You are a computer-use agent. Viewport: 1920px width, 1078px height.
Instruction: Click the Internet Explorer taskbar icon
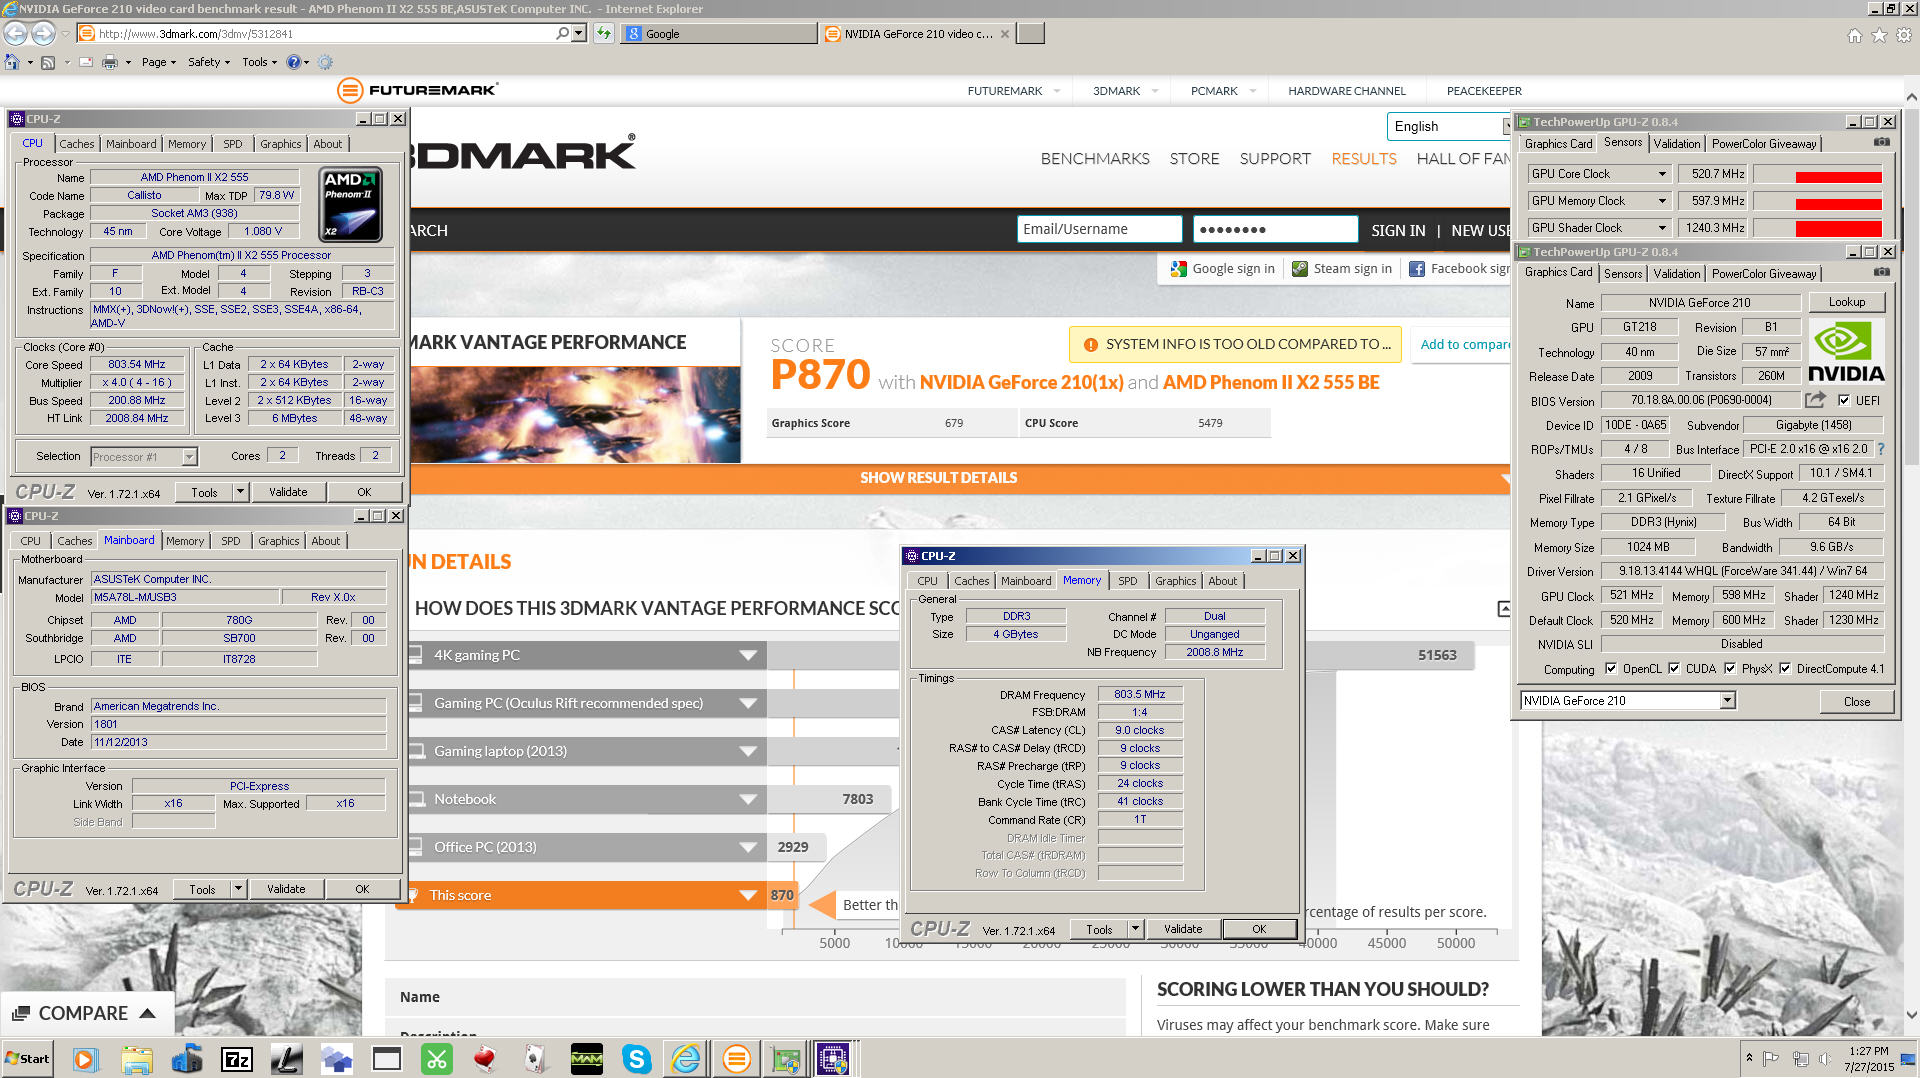click(x=686, y=1059)
